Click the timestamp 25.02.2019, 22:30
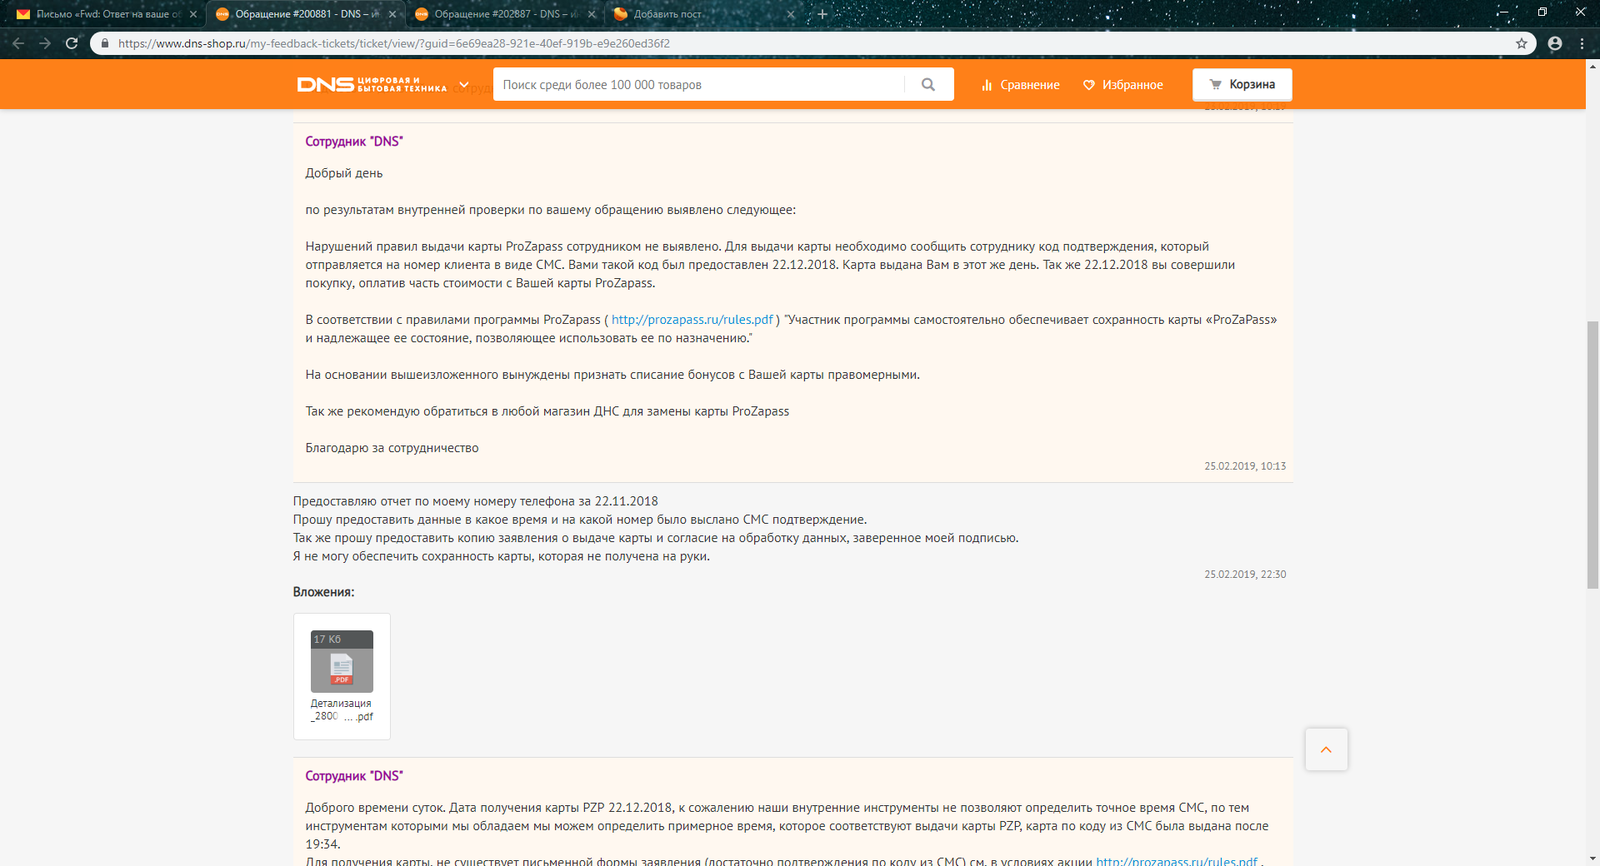Viewport: 1600px width, 866px height. (1245, 574)
